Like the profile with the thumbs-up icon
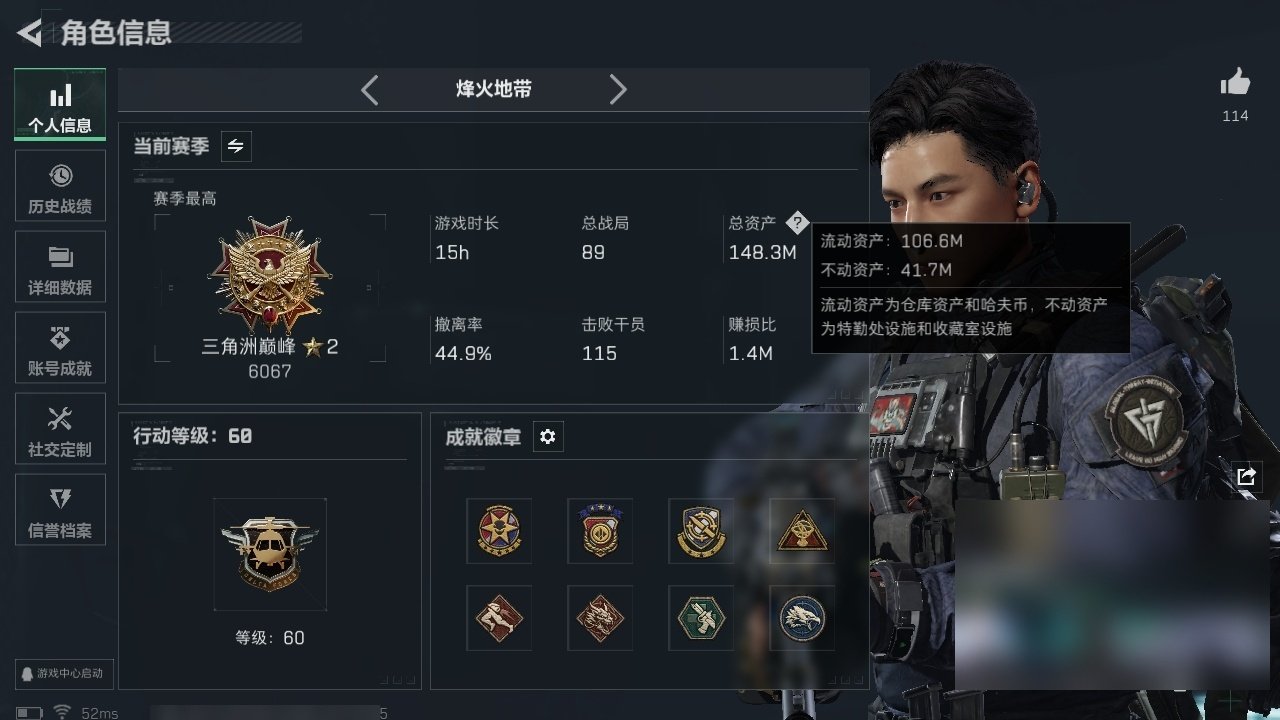The image size is (1280, 720). tap(1235, 84)
